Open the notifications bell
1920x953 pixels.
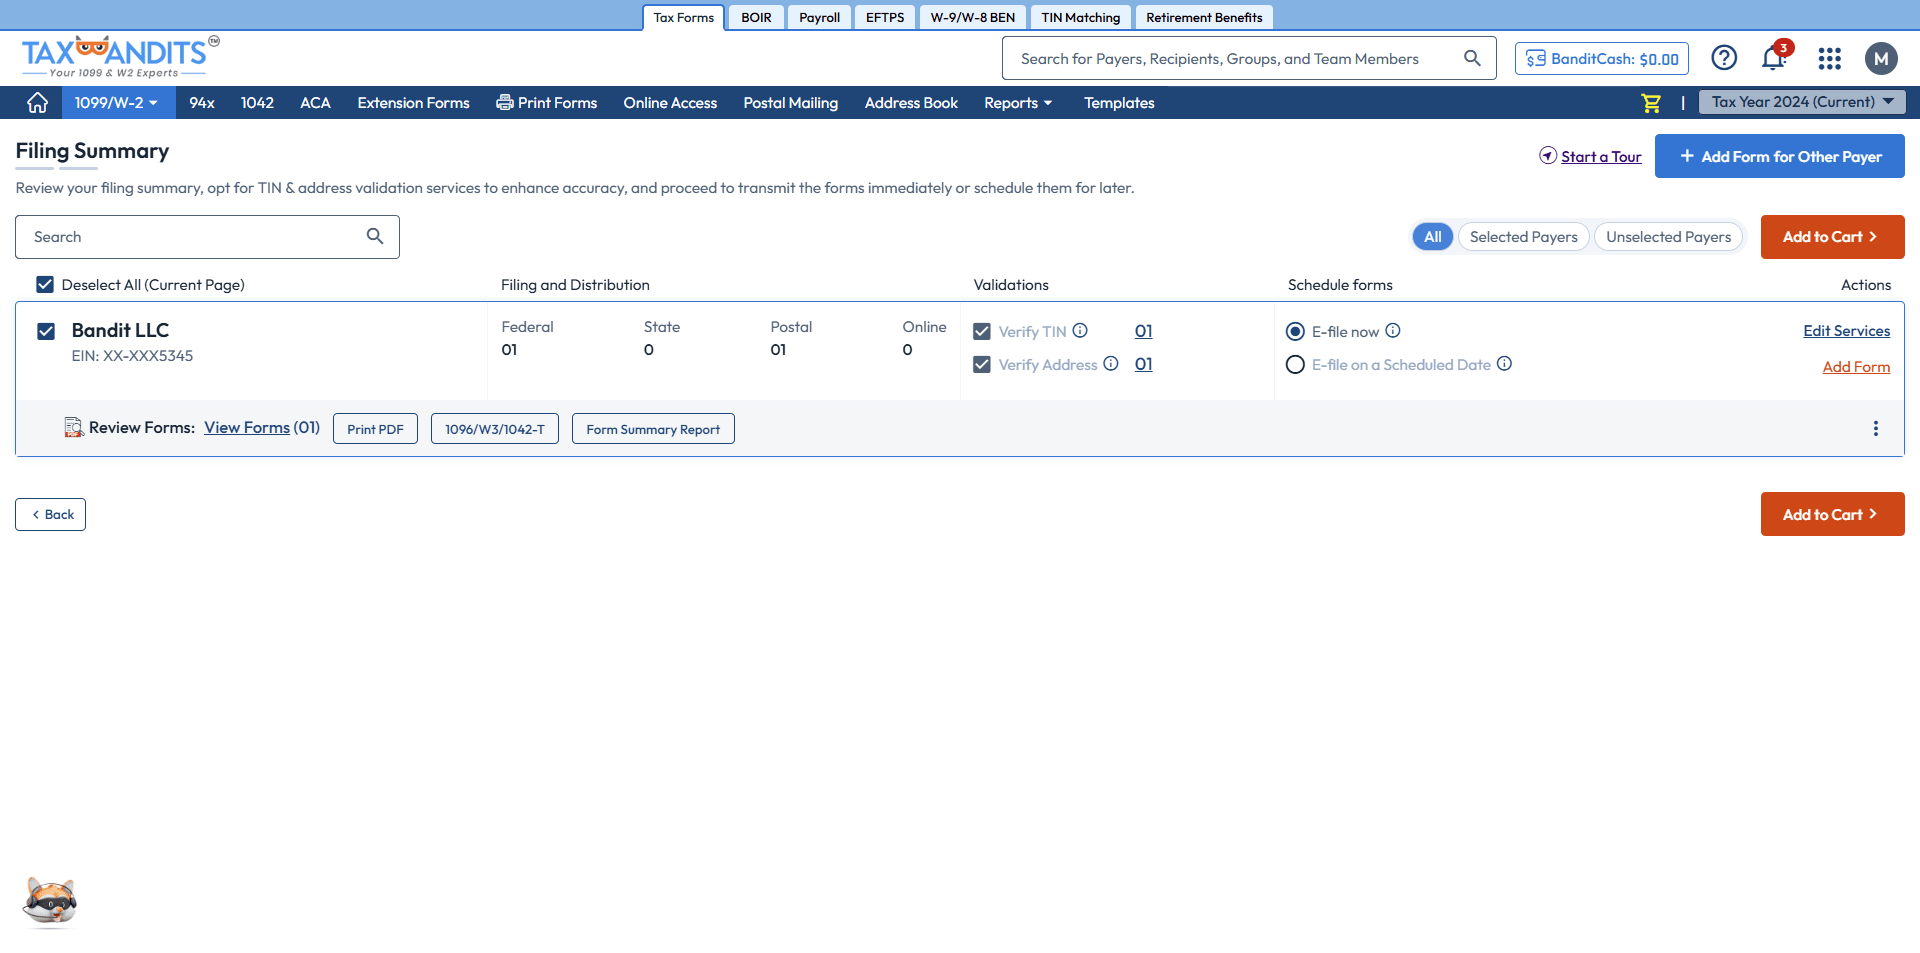(1773, 59)
